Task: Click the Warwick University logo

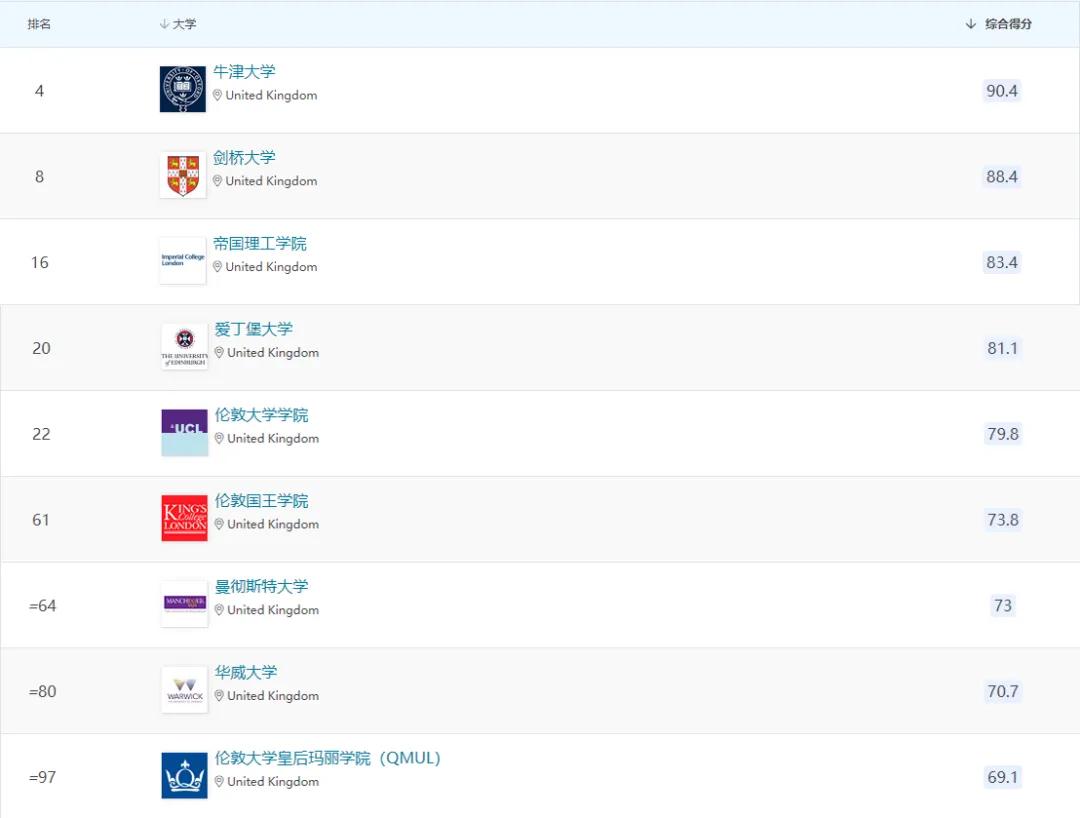Action: pos(185,690)
